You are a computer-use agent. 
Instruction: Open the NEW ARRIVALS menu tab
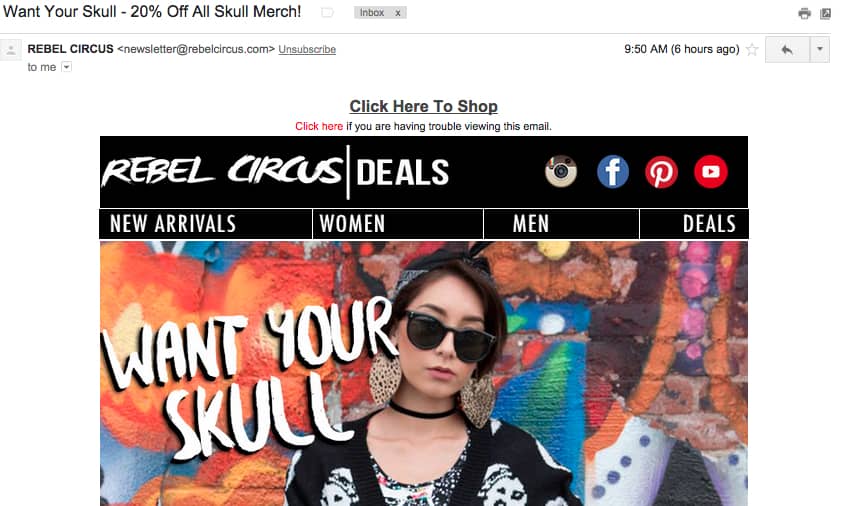pos(206,224)
